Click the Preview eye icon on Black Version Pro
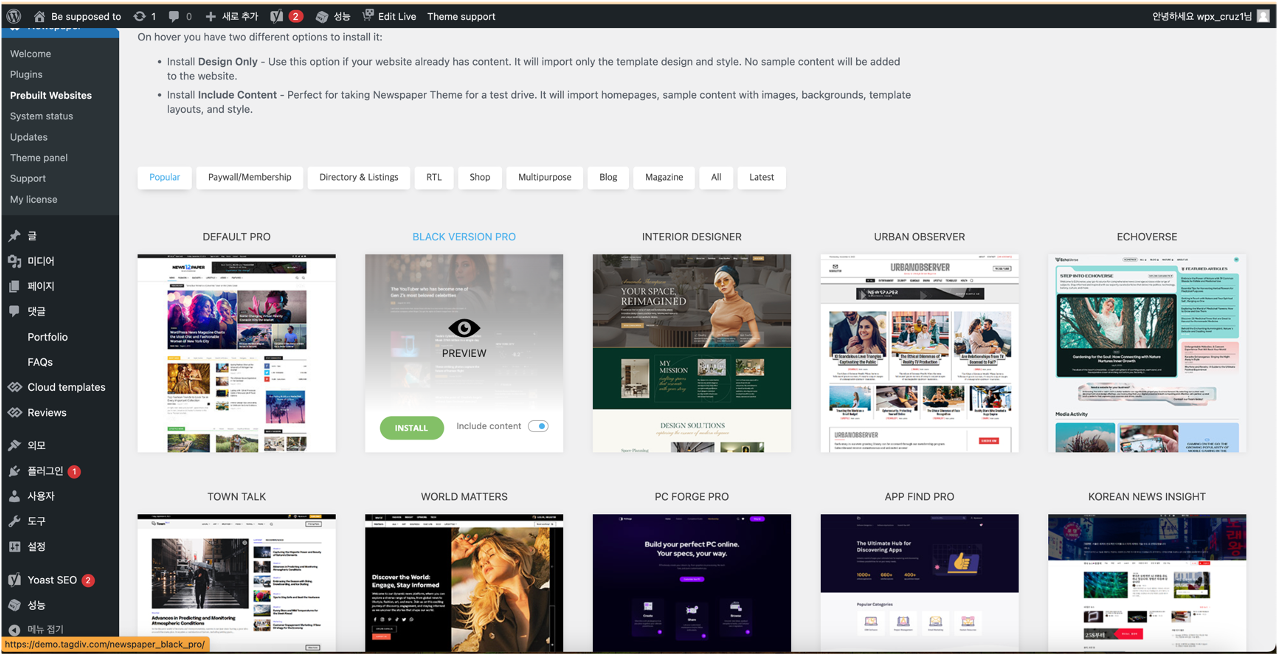Viewport: 1277px width, 654px height. [464, 328]
